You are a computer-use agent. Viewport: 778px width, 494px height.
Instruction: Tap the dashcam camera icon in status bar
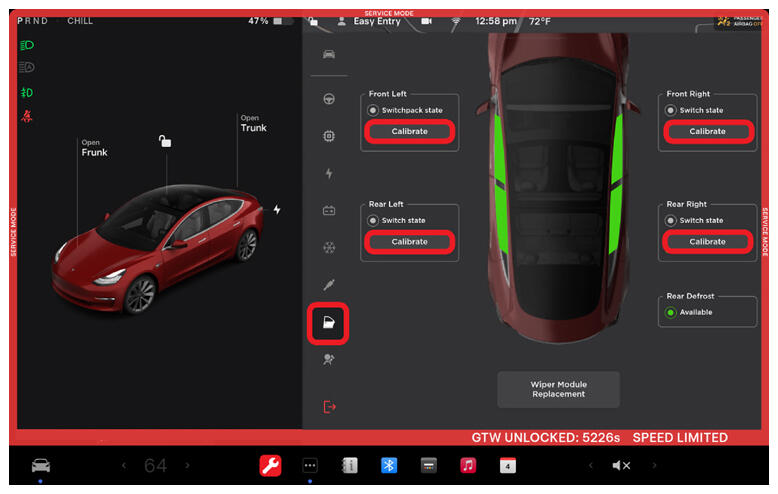click(x=426, y=21)
